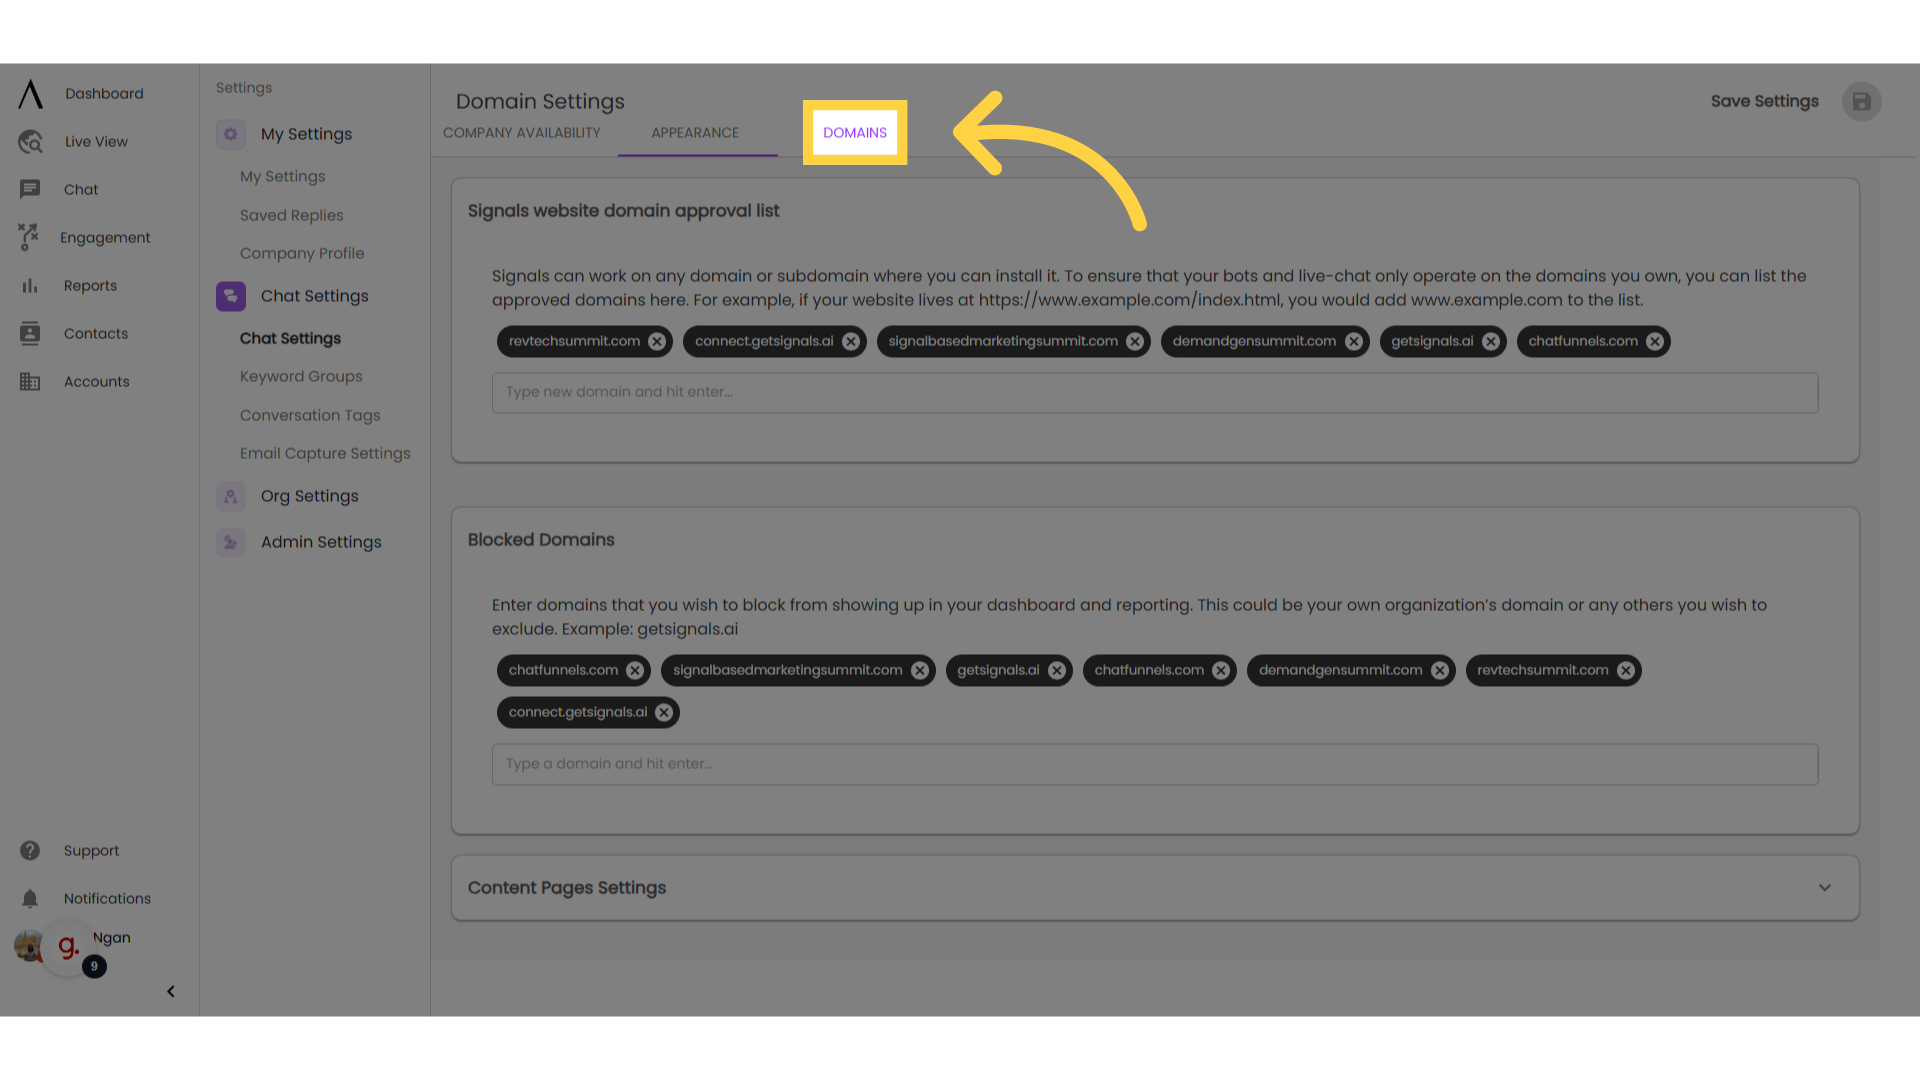Remove getsignals.ai from approved domains
Screen dimensions: 1920x1080
tap(1491, 340)
